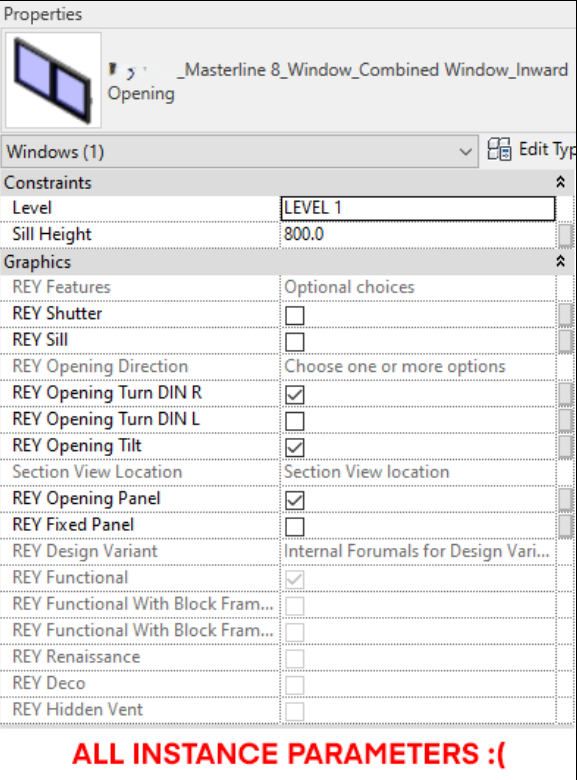Screen dimensions: 577x780
Task: Click the greyed REY Hidden Vent checkbox
Action: point(295,711)
